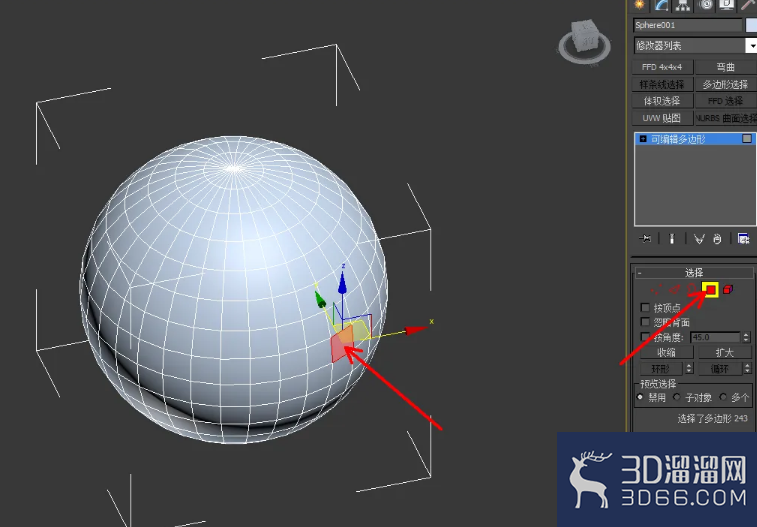
Task: Open Configure Modifier Sets icon
Action: click(x=743, y=238)
